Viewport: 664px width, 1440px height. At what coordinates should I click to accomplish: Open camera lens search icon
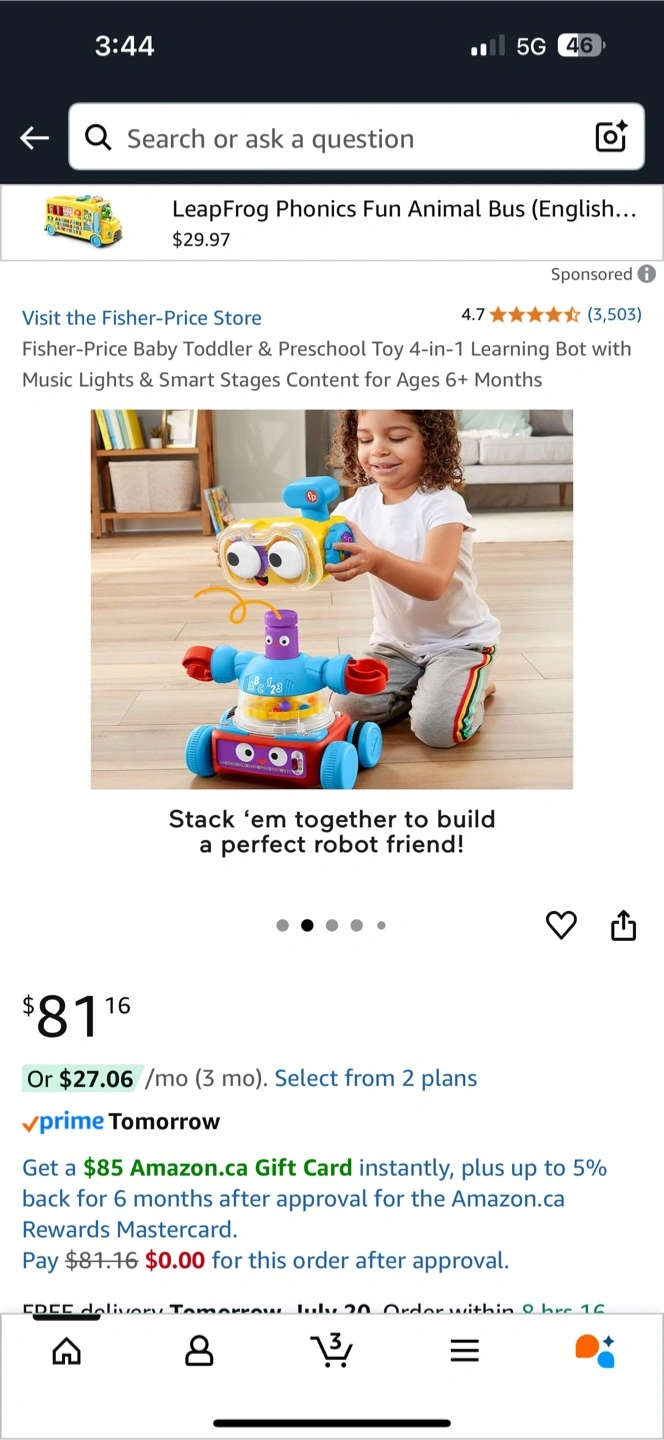pyautogui.click(x=611, y=137)
